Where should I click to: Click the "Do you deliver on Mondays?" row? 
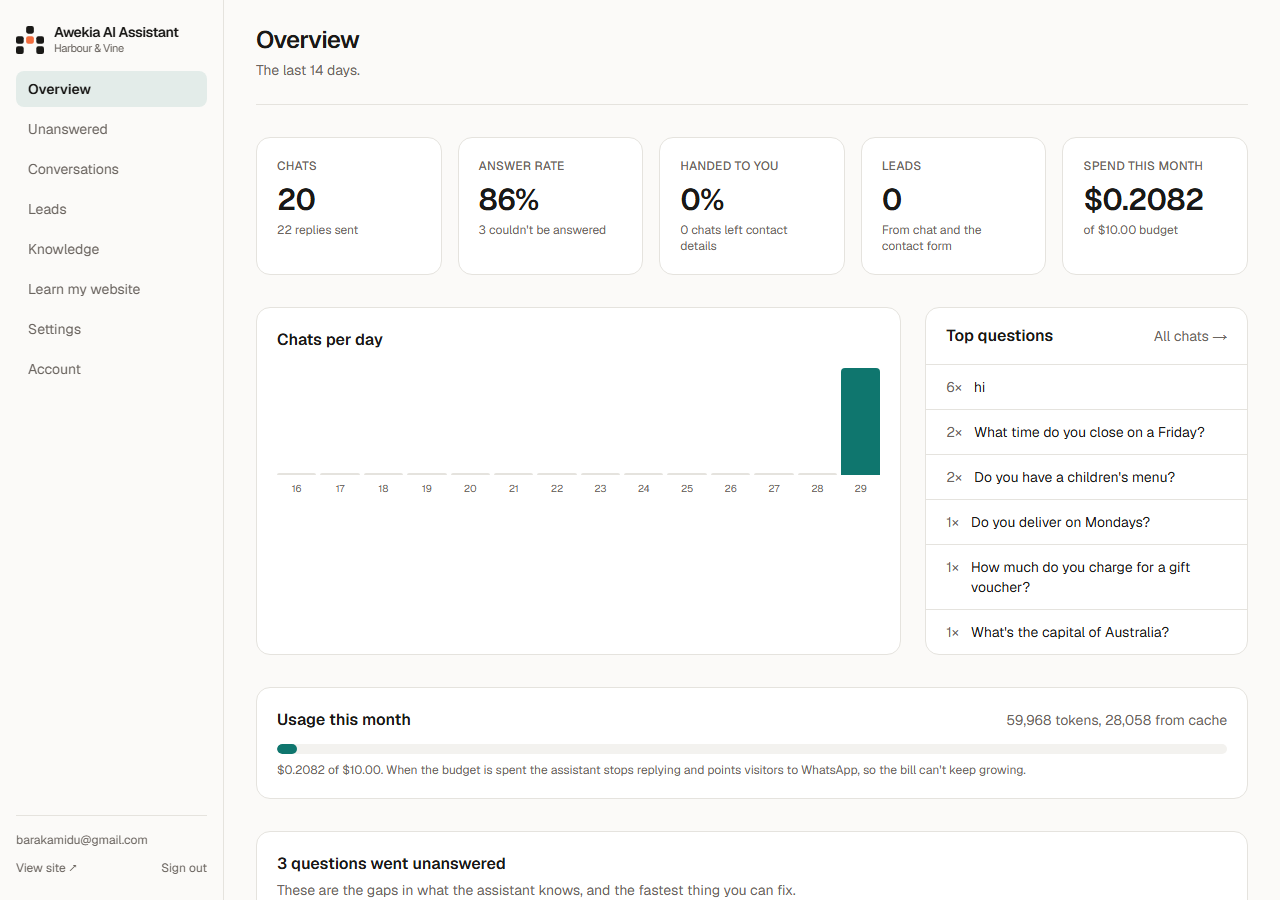[1086, 522]
